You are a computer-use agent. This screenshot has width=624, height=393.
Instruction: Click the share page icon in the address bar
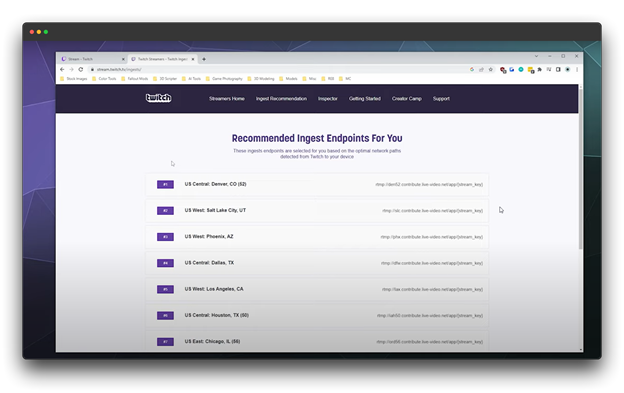pos(481,69)
